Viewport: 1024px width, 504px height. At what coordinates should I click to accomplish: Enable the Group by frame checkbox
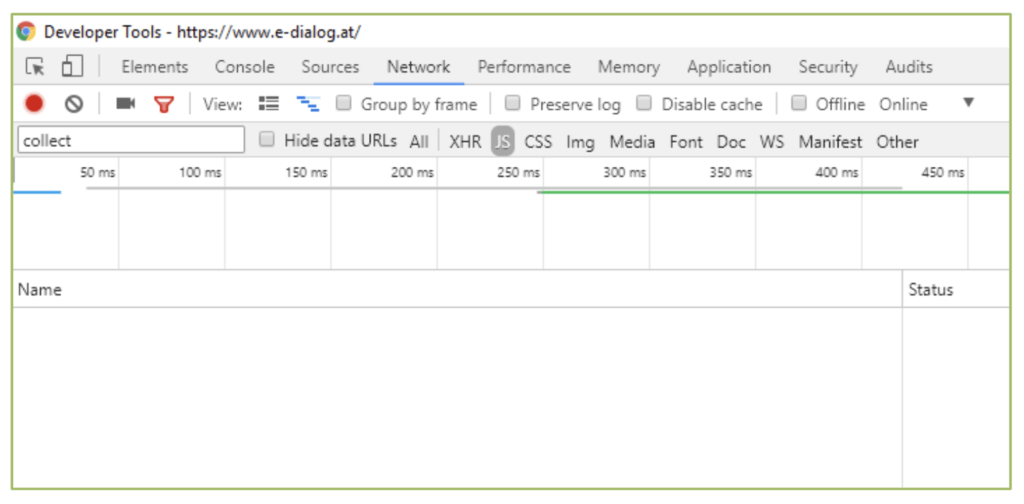point(344,104)
